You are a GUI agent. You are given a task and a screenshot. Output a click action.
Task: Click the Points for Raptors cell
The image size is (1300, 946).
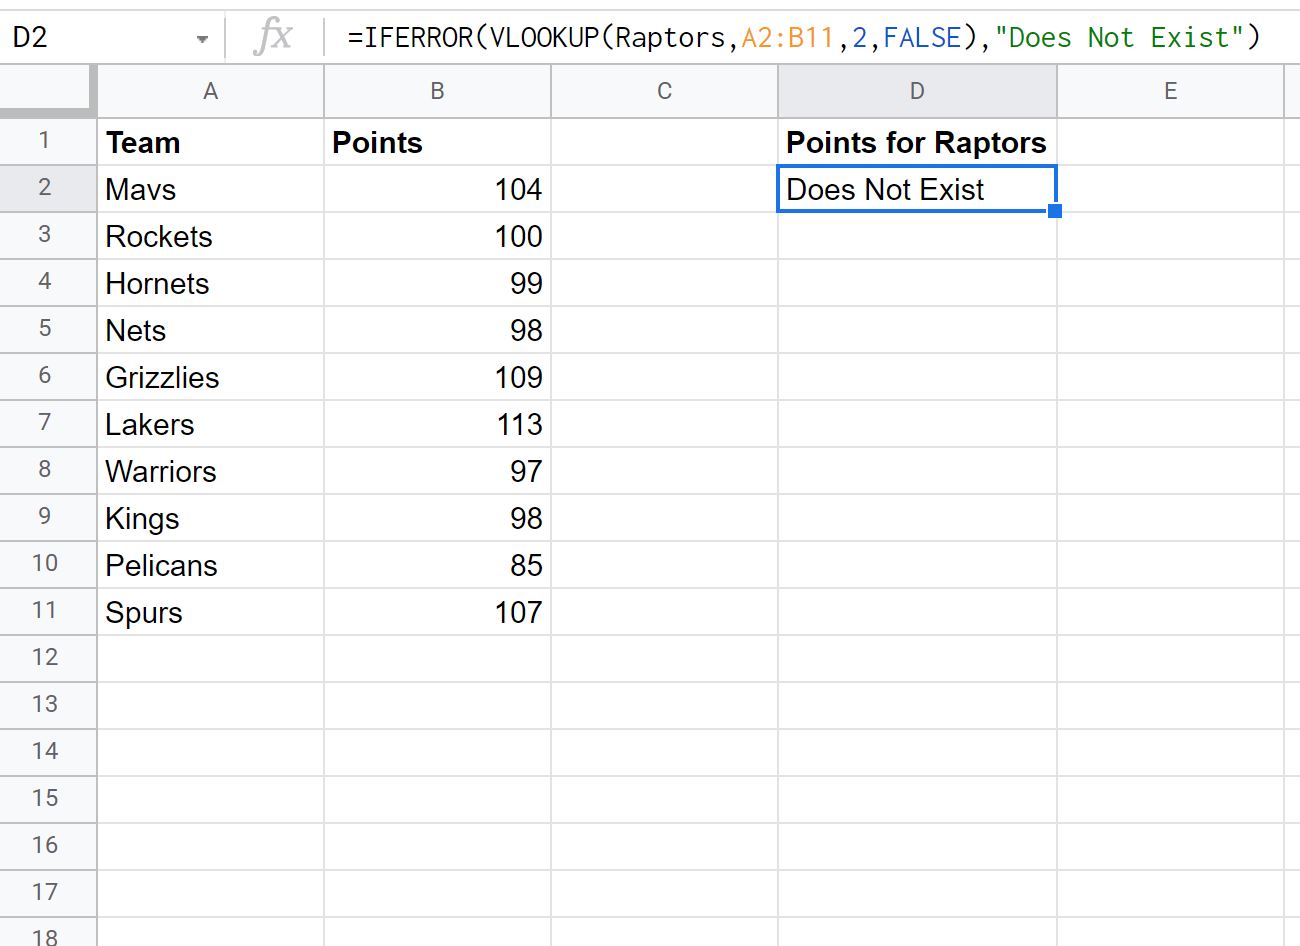(x=917, y=142)
